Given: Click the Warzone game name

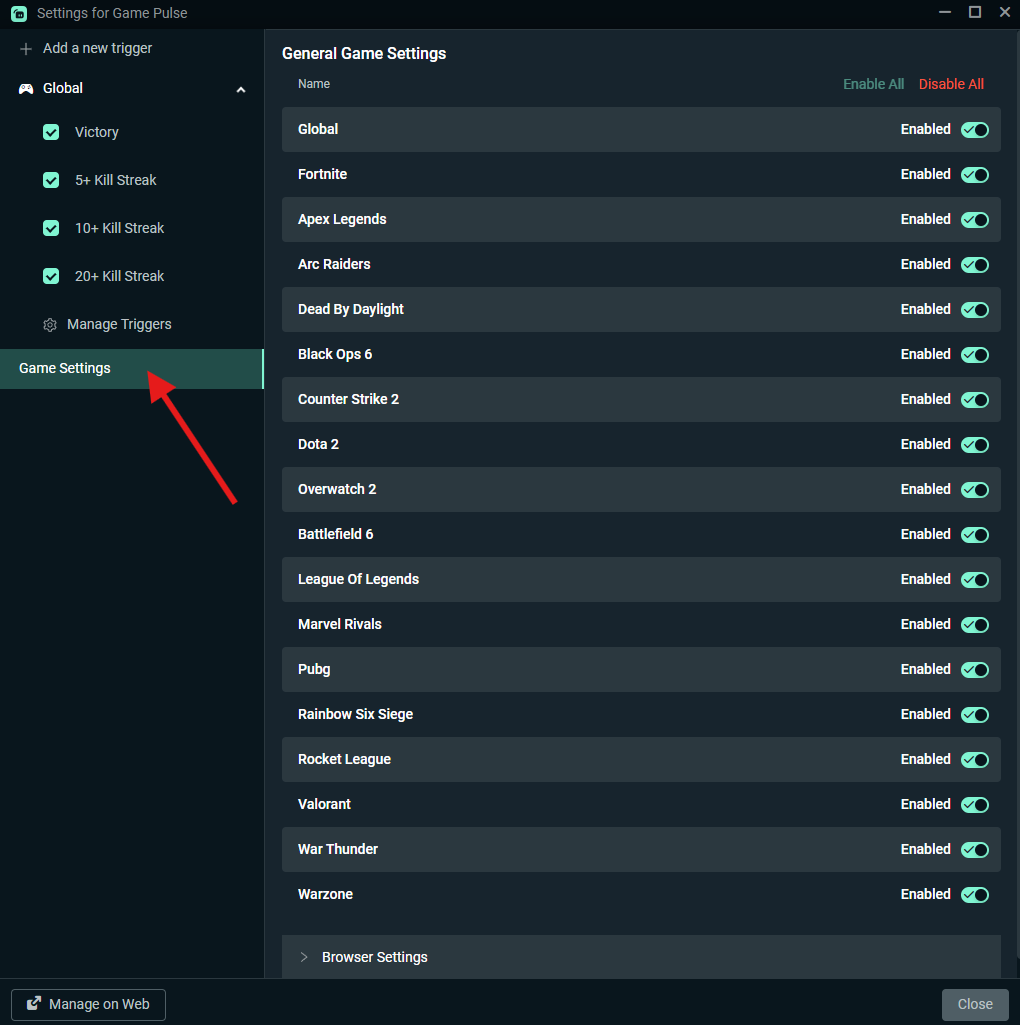Looking at the screenshot, I should 326,894.
